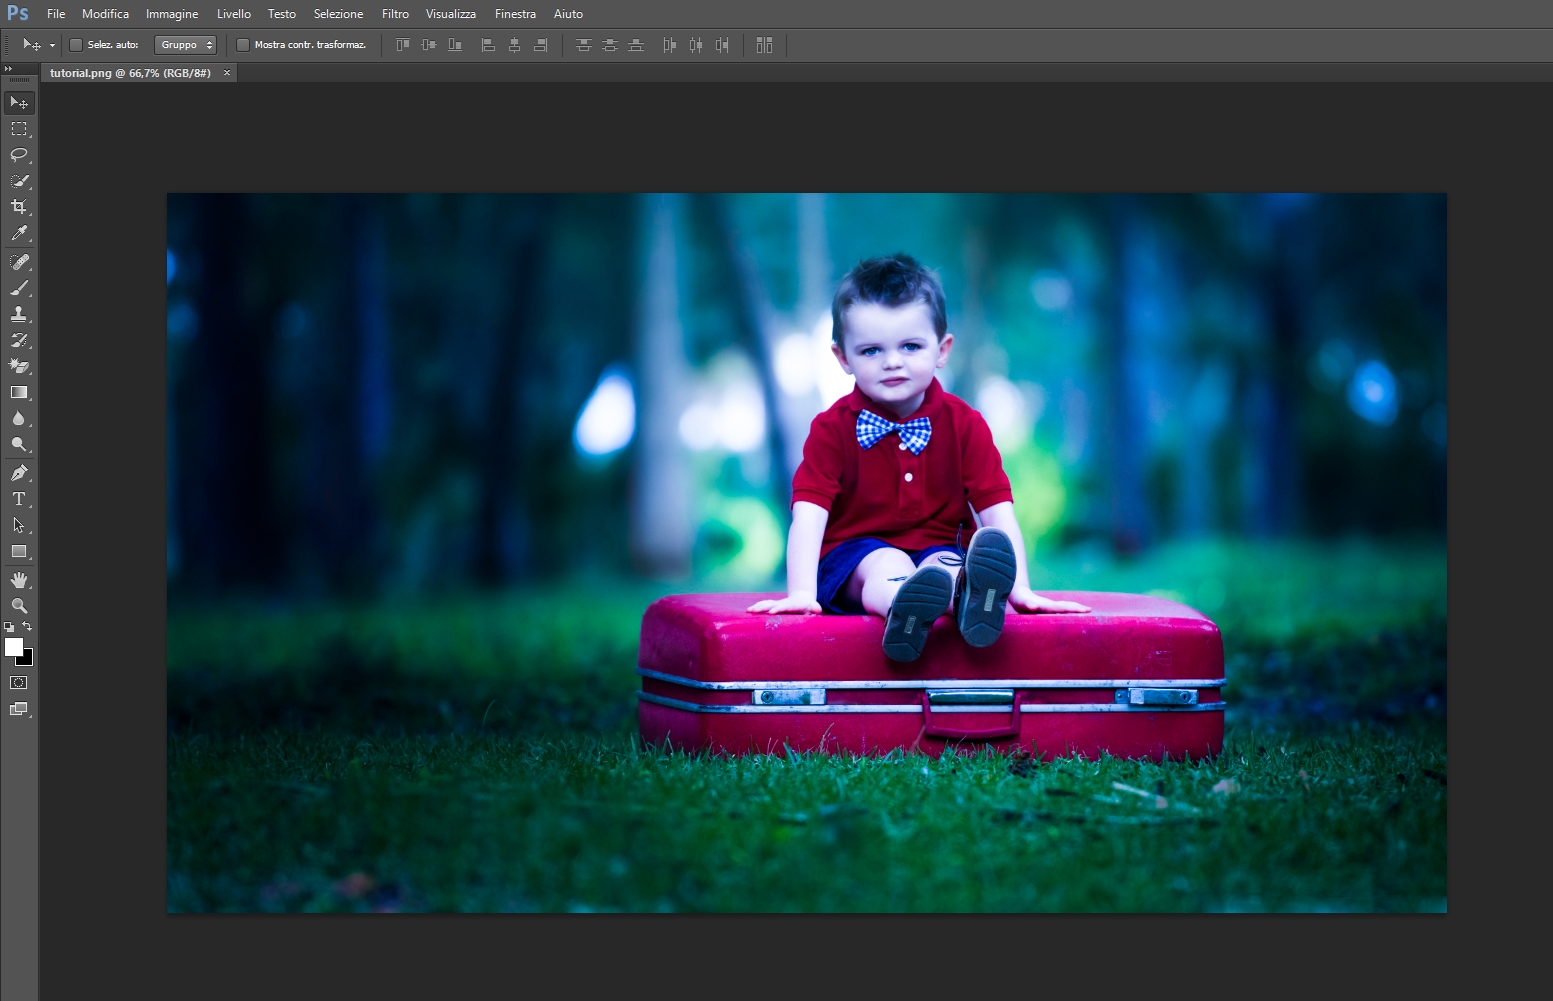Select the Gradient tool
1553x1001 pixels.
pos(19,392)
